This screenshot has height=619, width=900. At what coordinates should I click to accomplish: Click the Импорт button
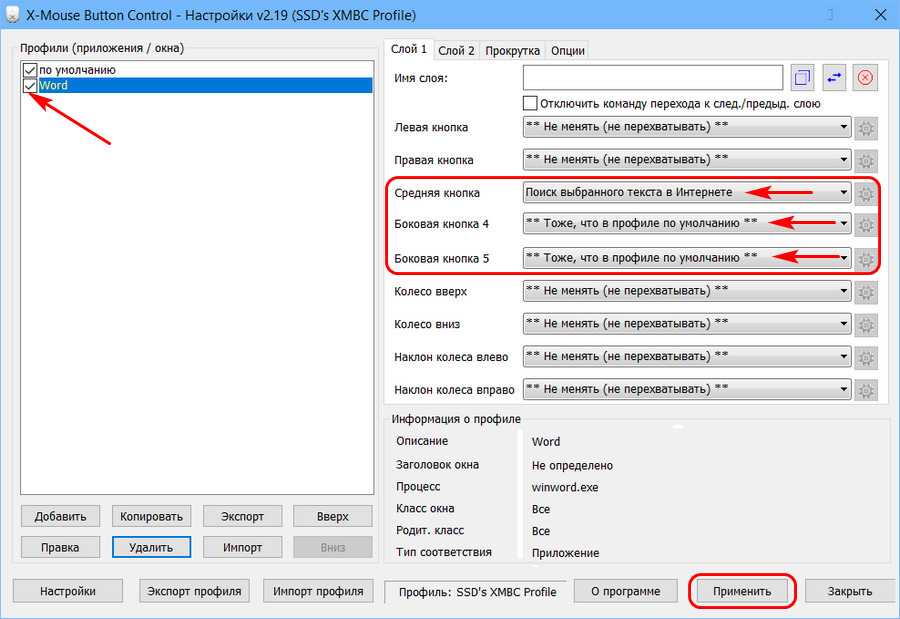[x=242, y=547]
